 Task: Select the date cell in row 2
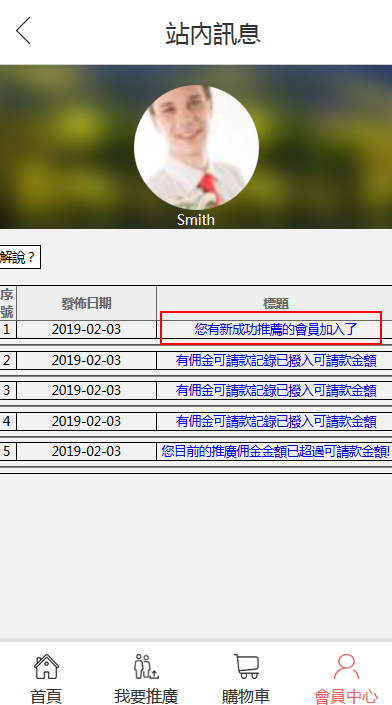[86, 361]
